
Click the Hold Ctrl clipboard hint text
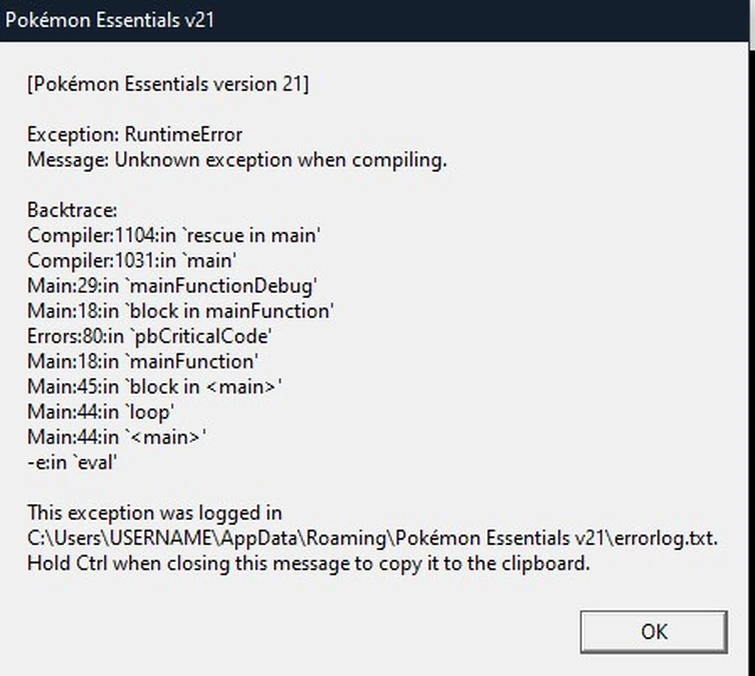[309, 563]
